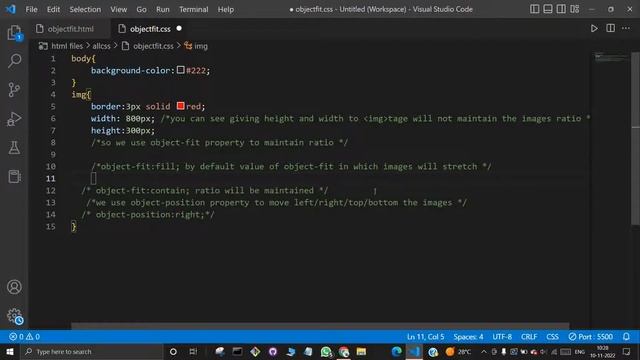Open the Manage gear settings icon

pyautogui.click(x=14, y=316)
